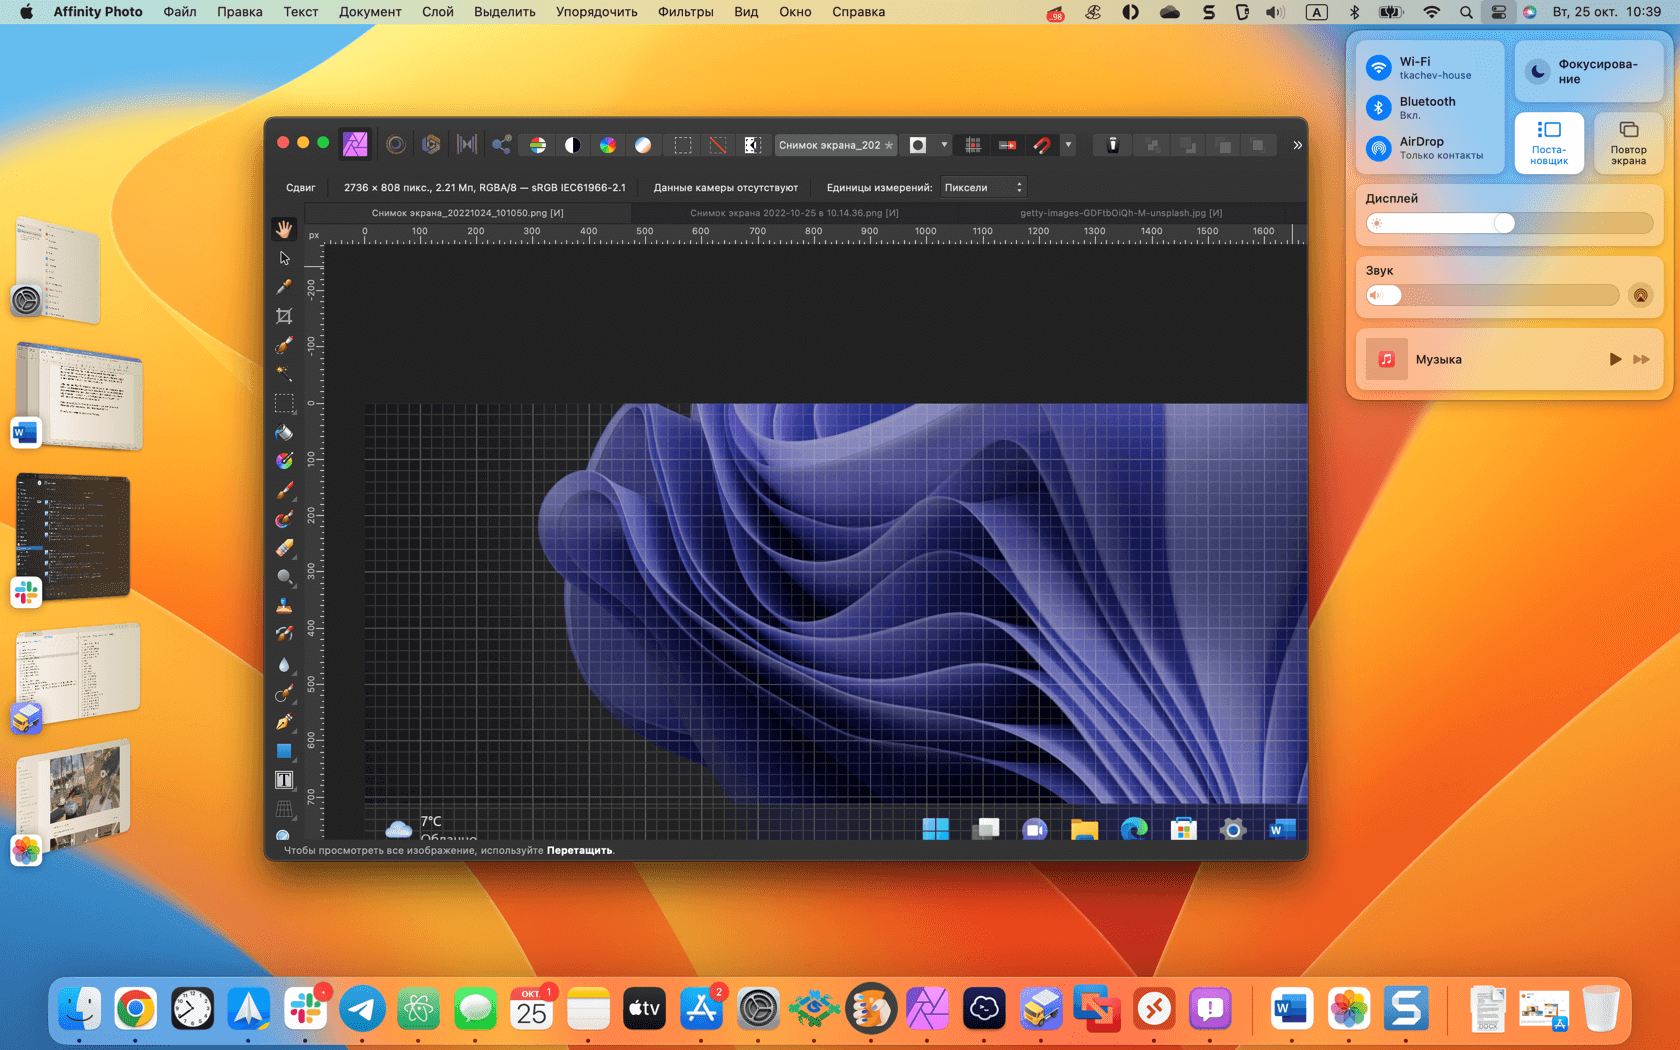Expand the hidden toolbar items chevron
The image size is (1680, 1050).
click(1297, 145)
